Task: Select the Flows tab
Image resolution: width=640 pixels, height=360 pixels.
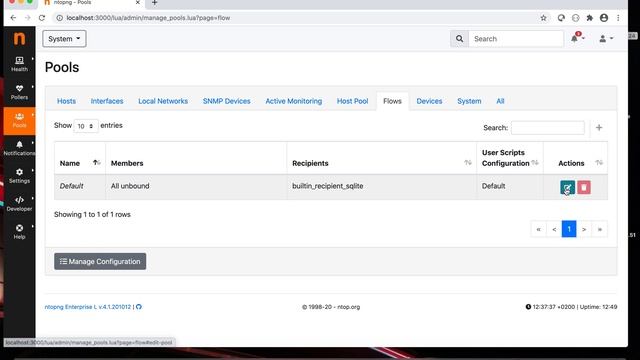Action: point(392,101)
